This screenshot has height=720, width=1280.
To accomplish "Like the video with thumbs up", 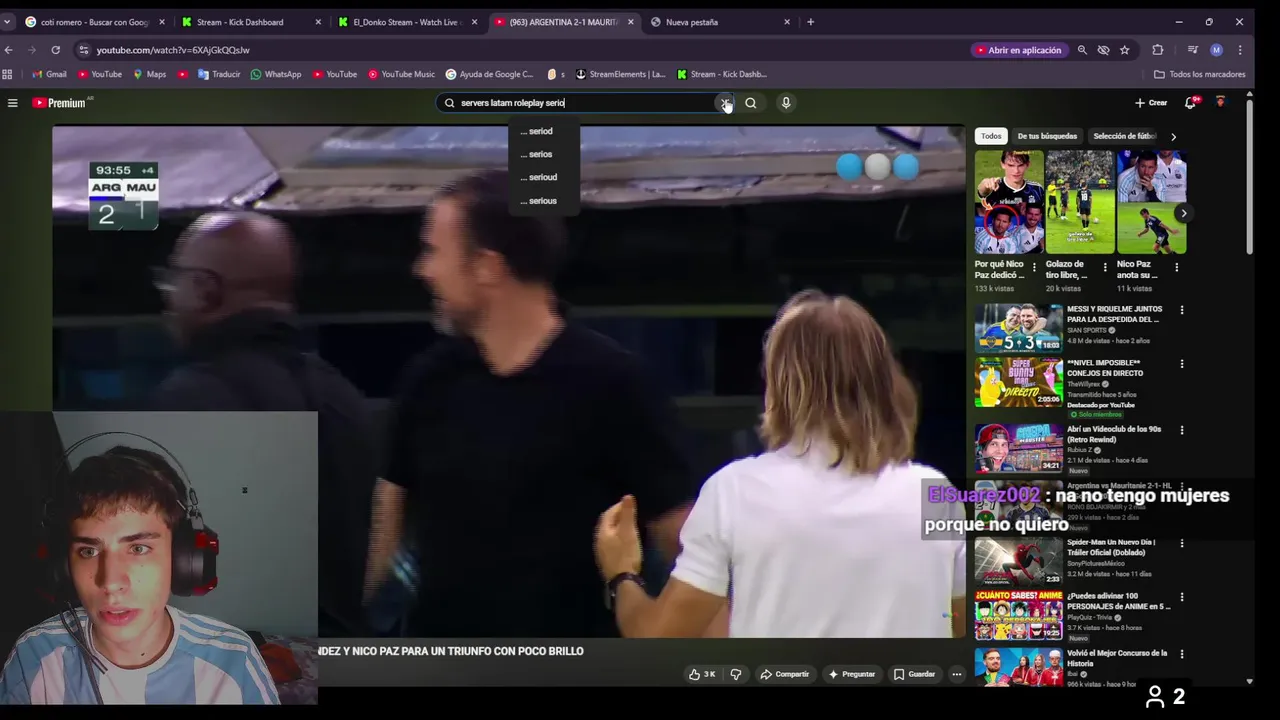I will pos(702,674).
